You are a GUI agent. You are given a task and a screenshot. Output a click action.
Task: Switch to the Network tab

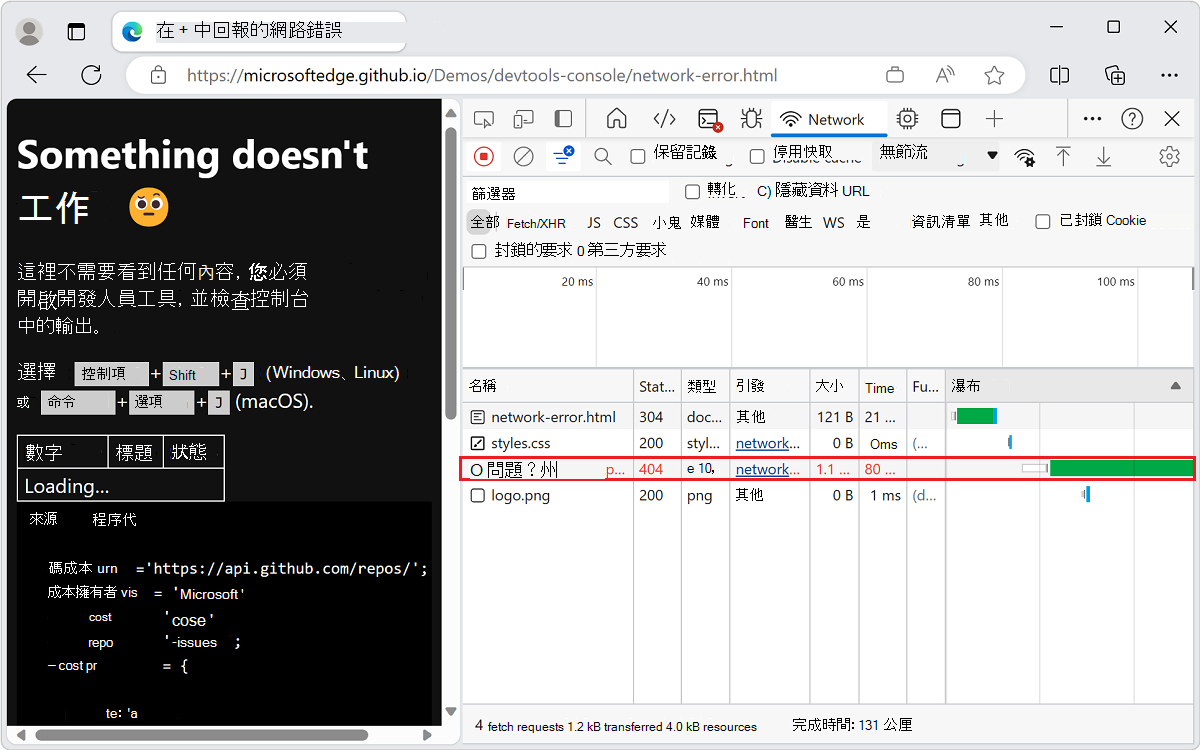(x=829, y=118)
